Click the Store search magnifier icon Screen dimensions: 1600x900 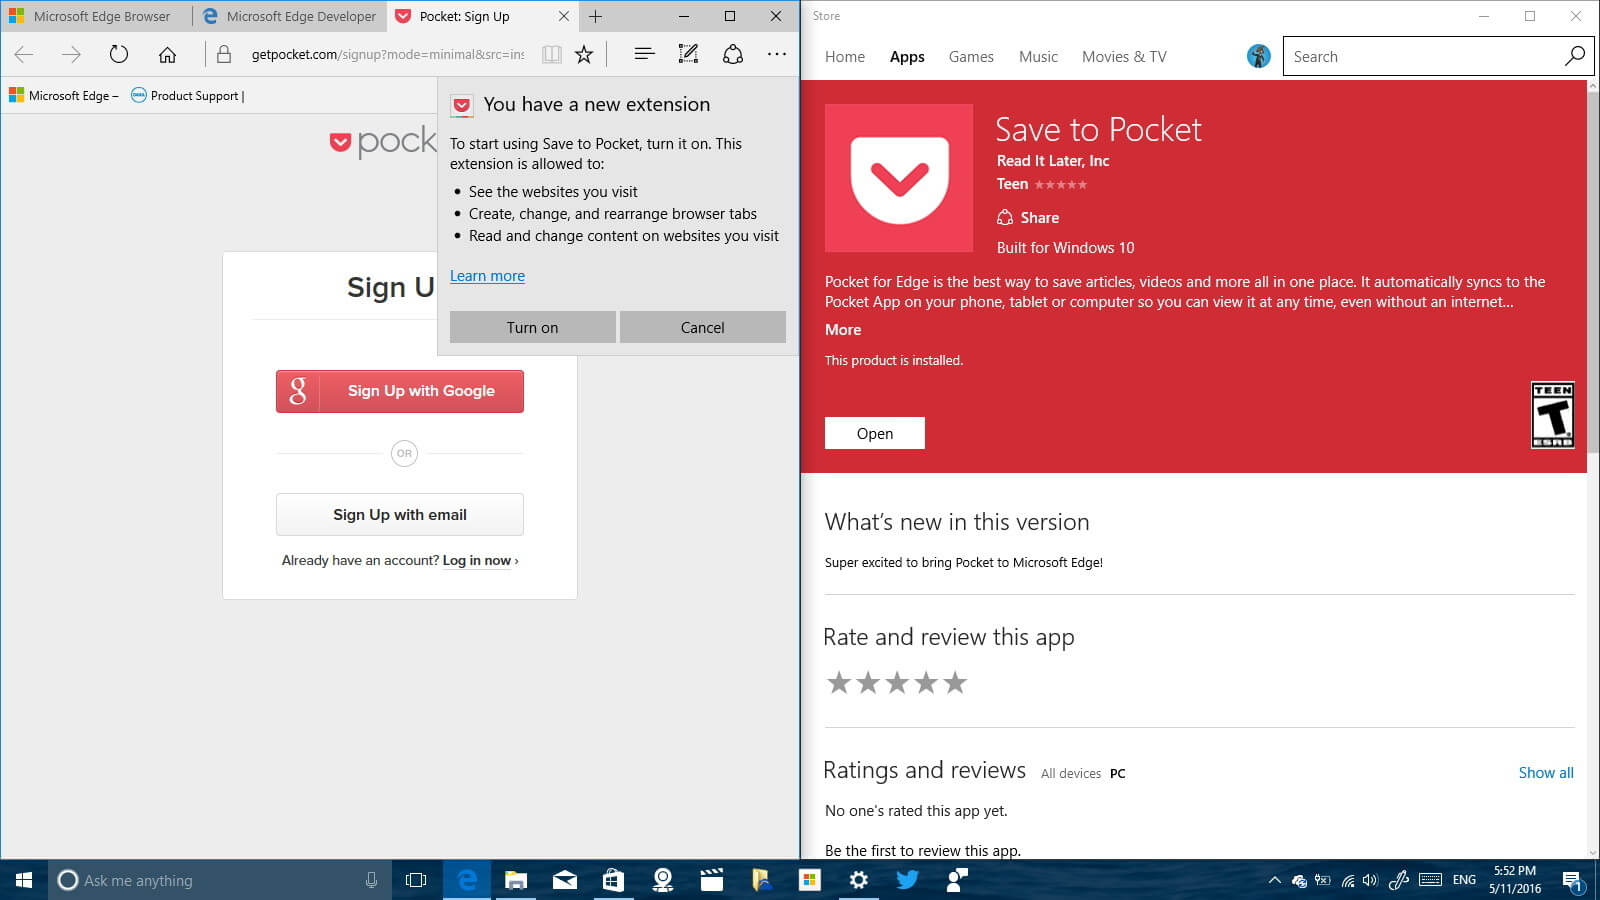point(1574,56)
